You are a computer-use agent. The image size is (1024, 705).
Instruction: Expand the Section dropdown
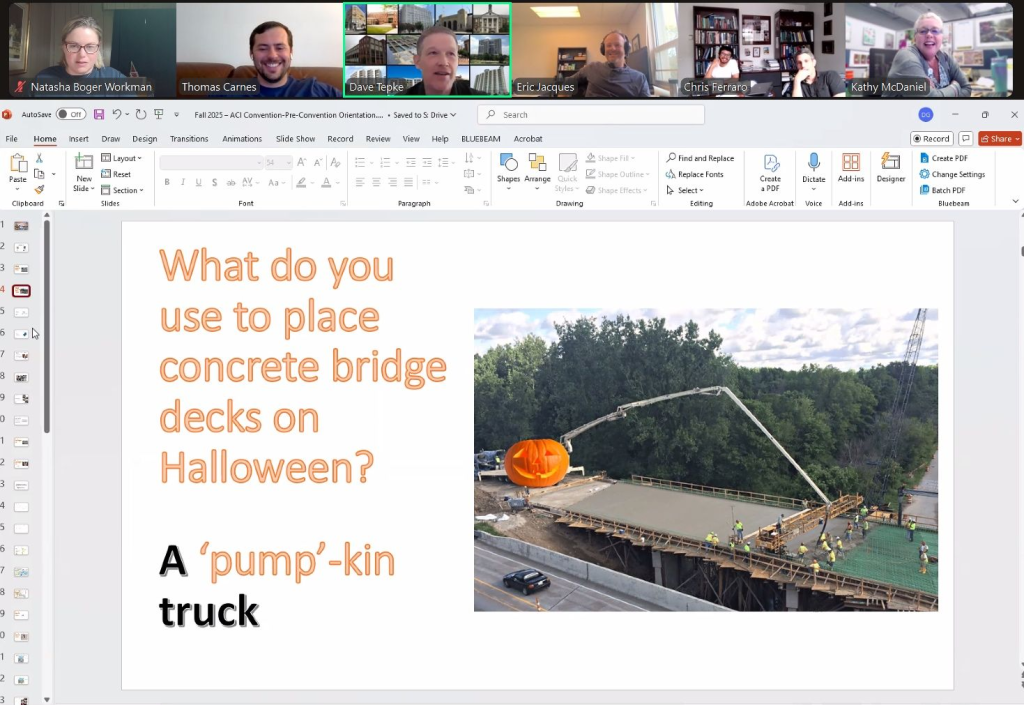[x=124, y=190]
